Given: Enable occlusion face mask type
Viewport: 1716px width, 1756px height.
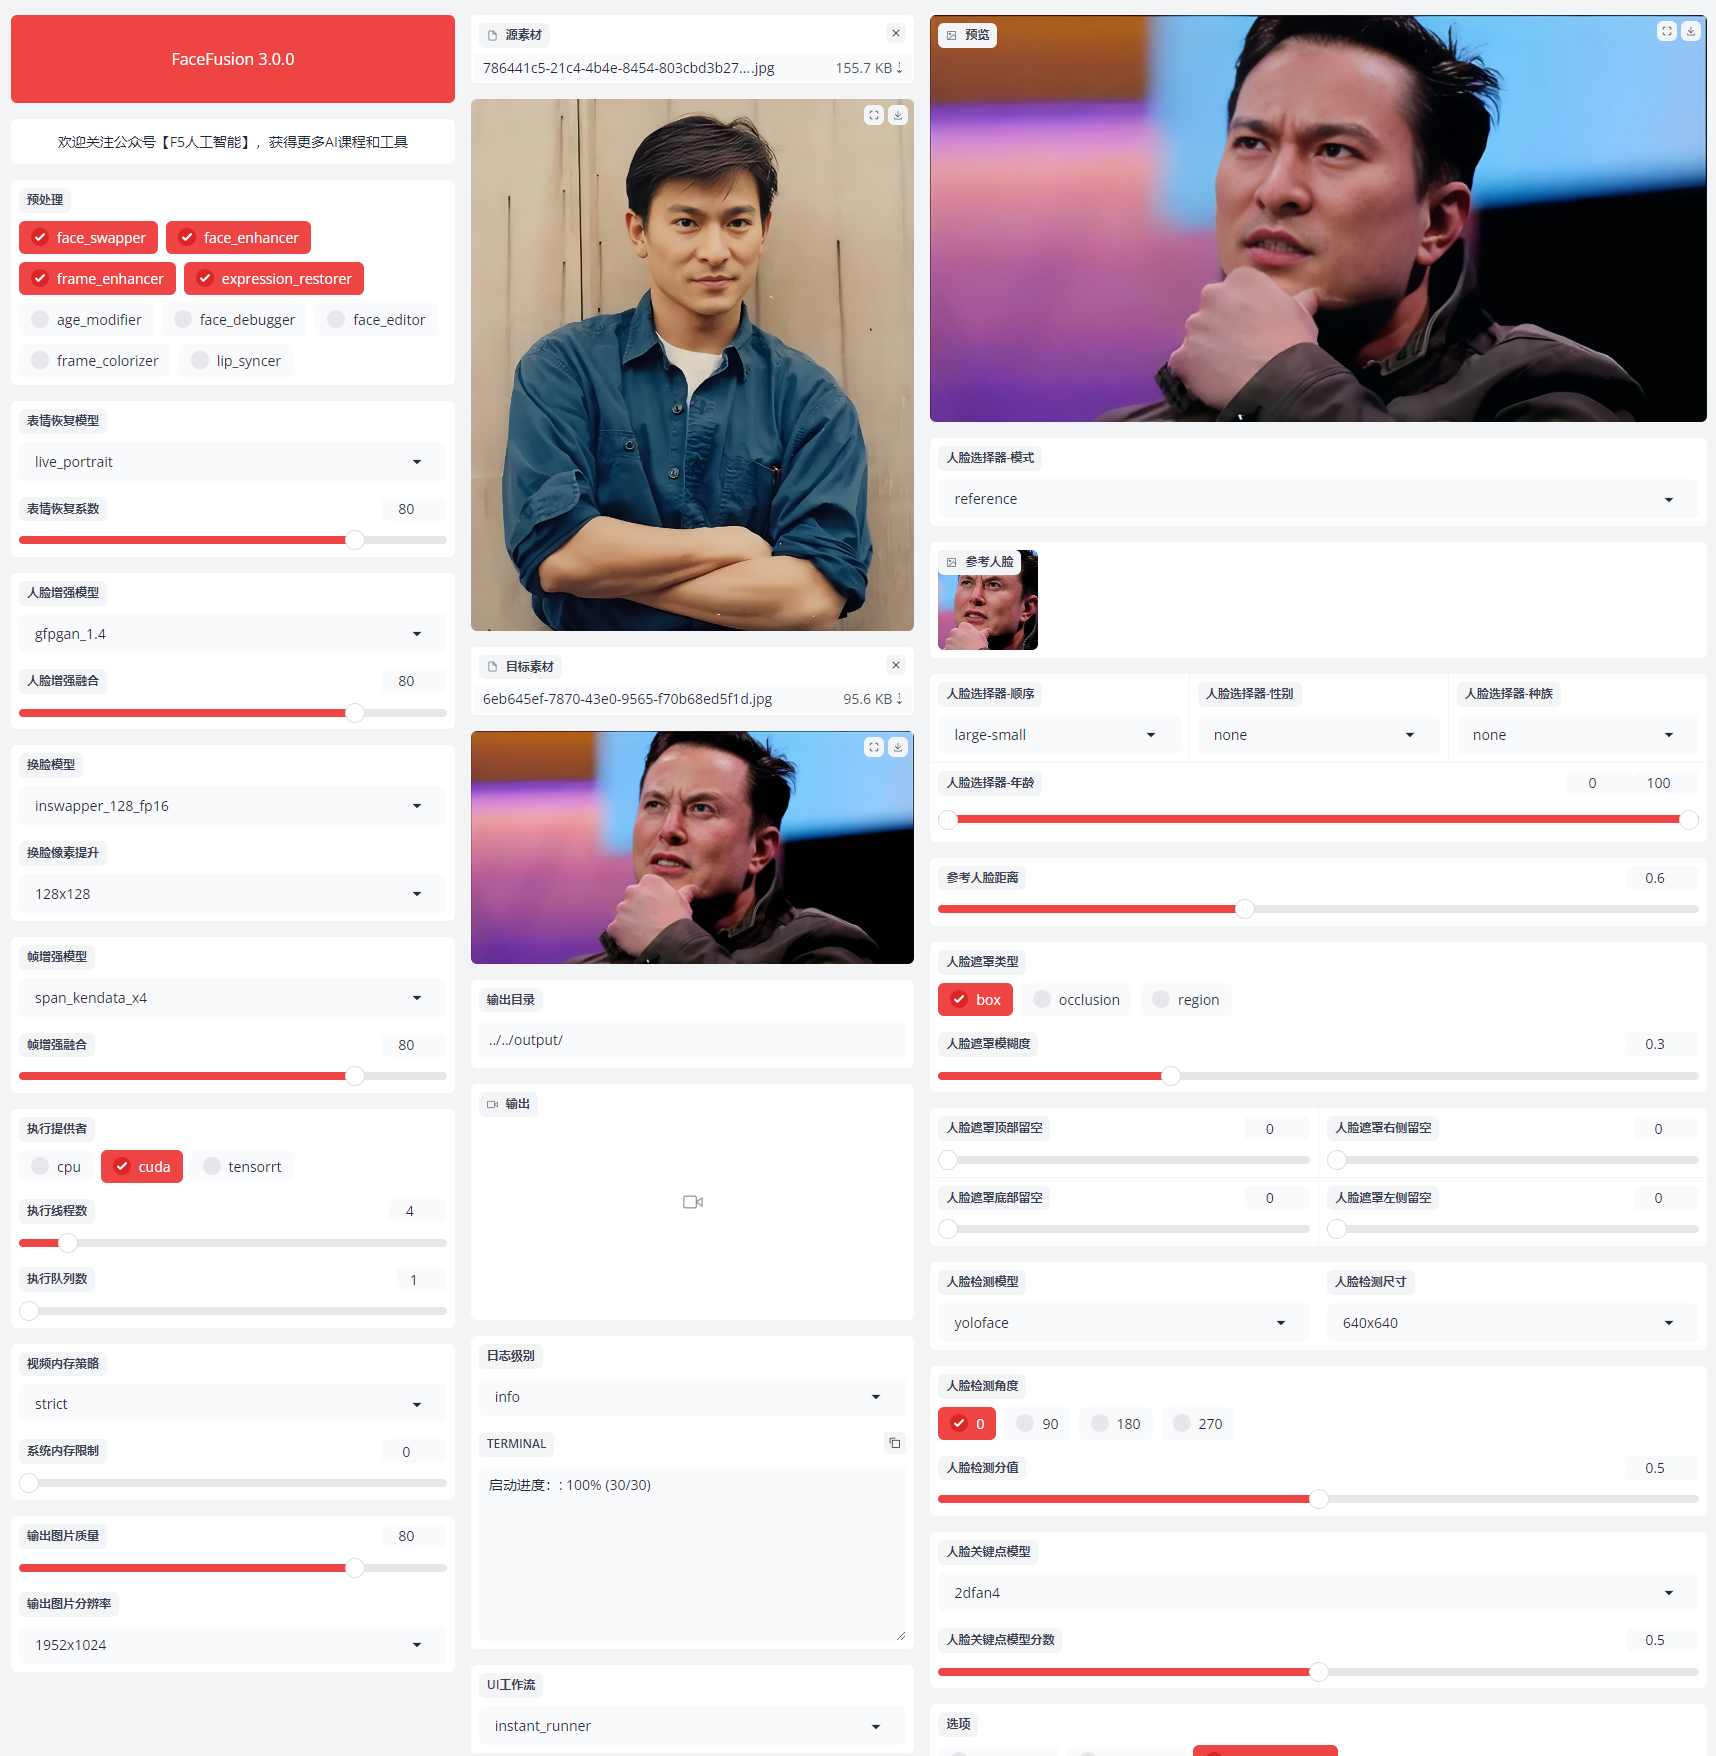Looking at the screenshot, I should (x=1076, y=1000).
